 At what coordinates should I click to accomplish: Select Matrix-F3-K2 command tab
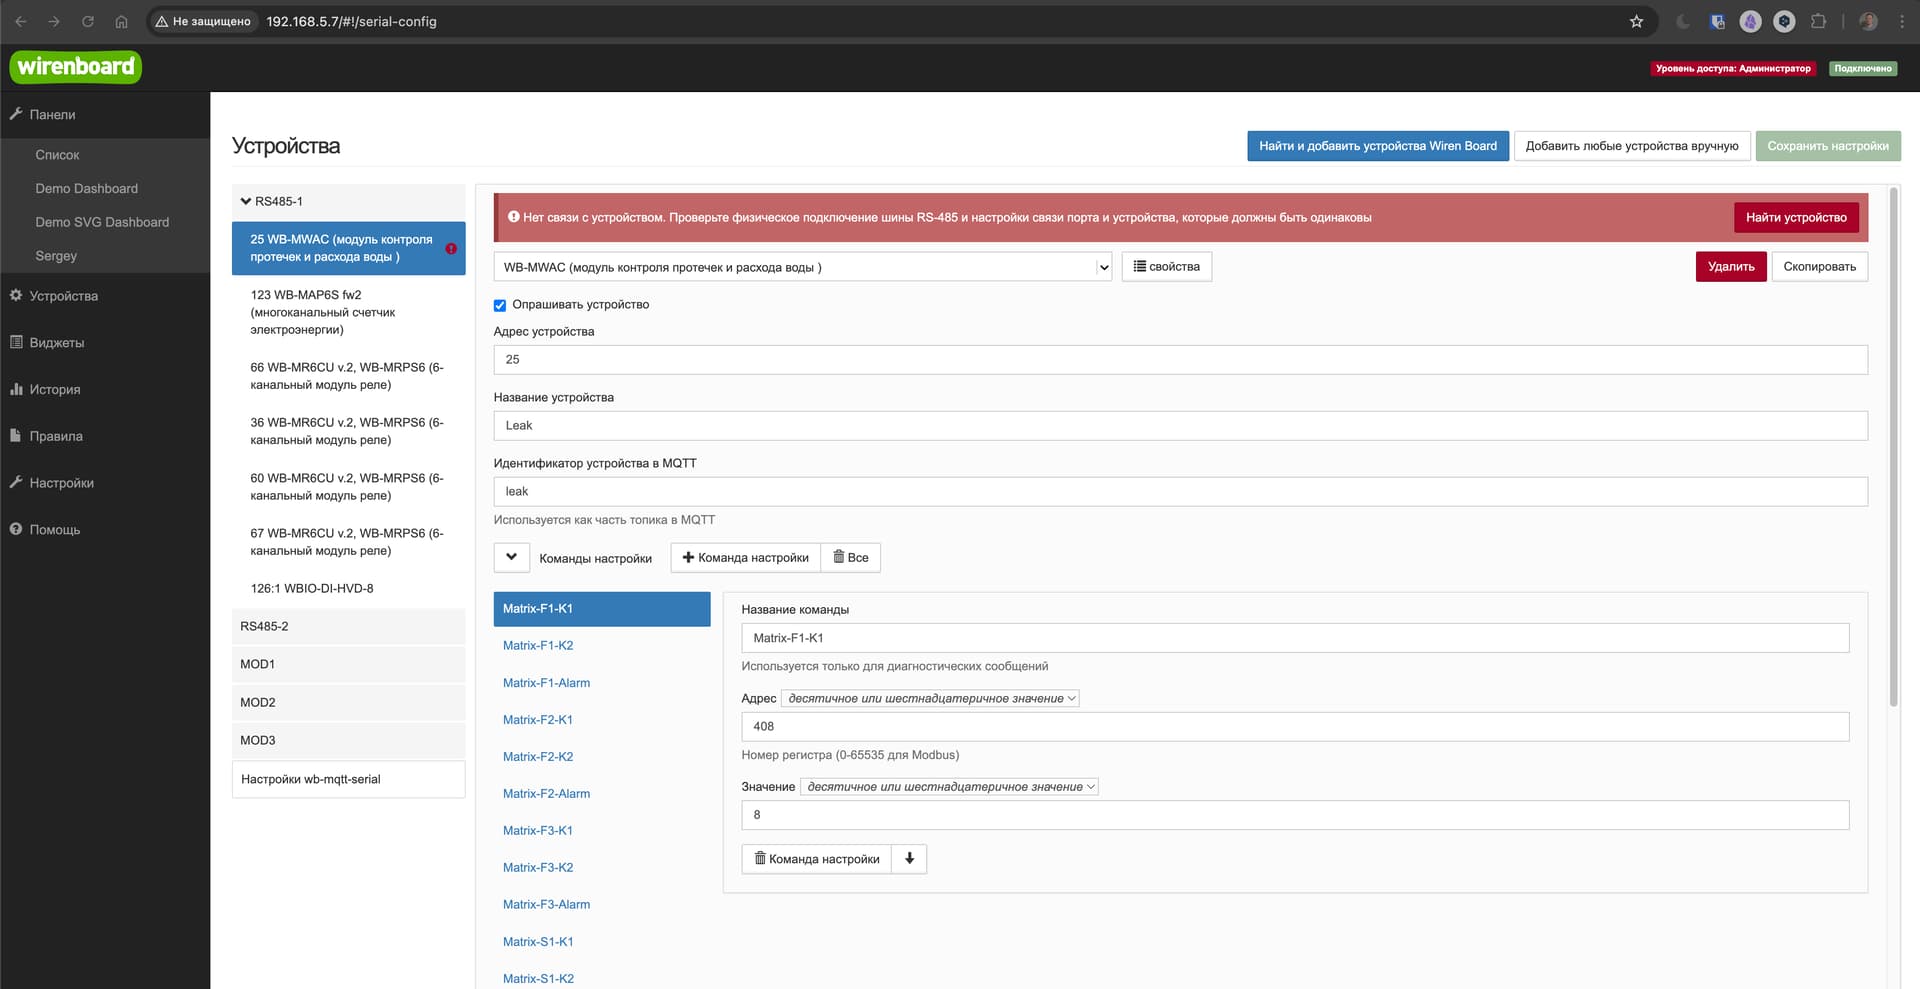602,868
